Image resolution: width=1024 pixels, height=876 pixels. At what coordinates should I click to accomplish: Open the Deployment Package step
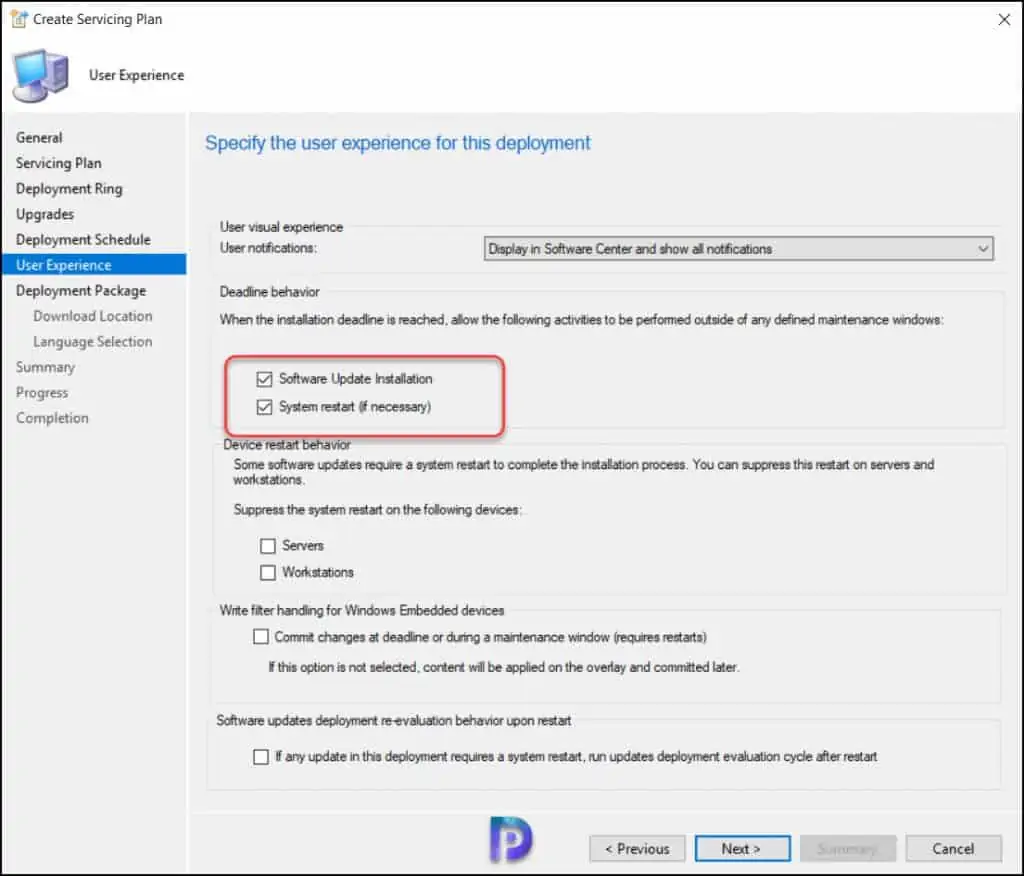(x=81, y=291)
